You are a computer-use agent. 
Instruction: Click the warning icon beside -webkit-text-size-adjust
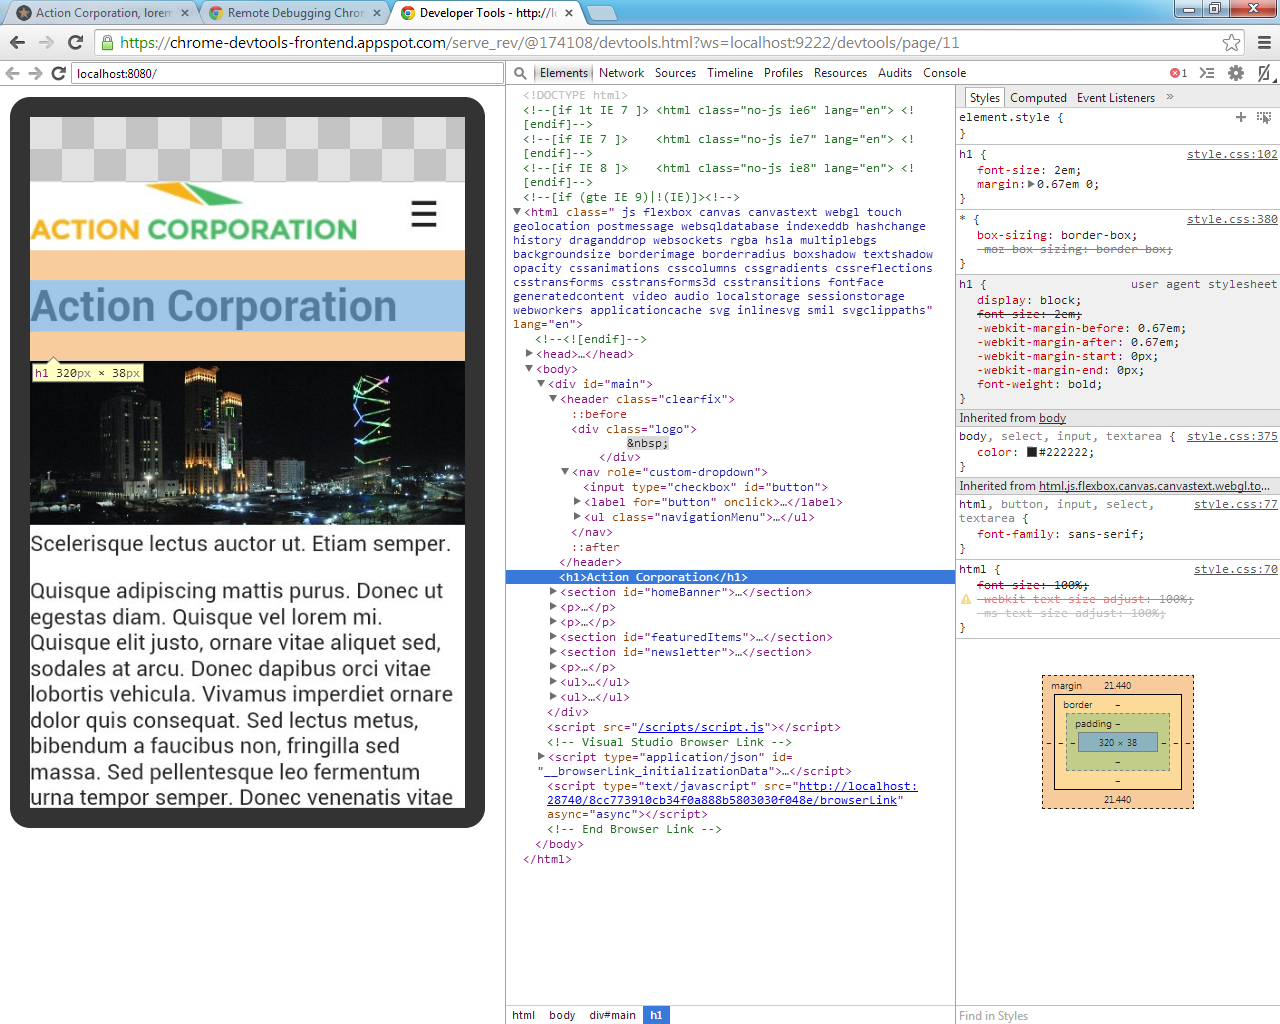click(966, 599)
